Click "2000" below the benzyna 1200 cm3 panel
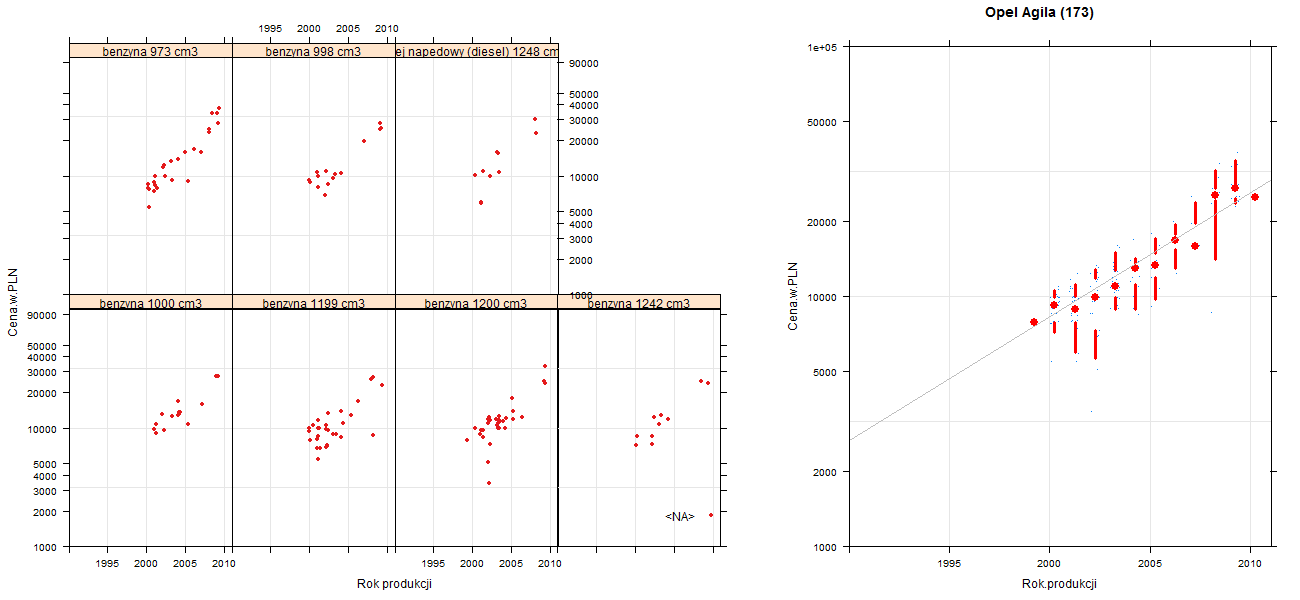1300x600 pixels. pos(472,564)
